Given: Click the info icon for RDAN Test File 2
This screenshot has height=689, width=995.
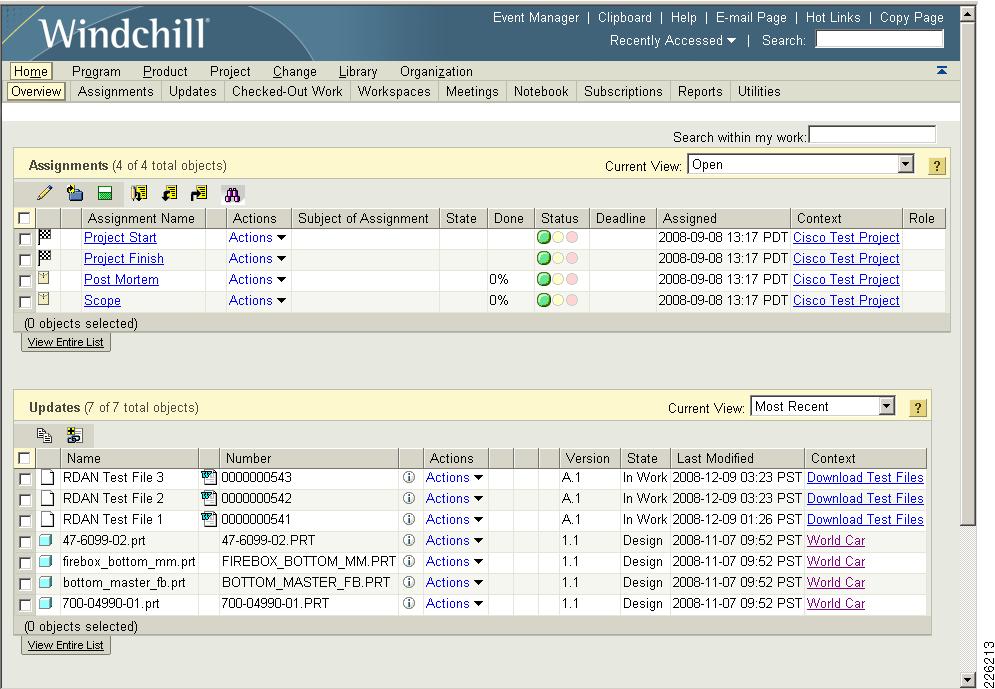Looking at the screenshot, I should pos(409,499).
